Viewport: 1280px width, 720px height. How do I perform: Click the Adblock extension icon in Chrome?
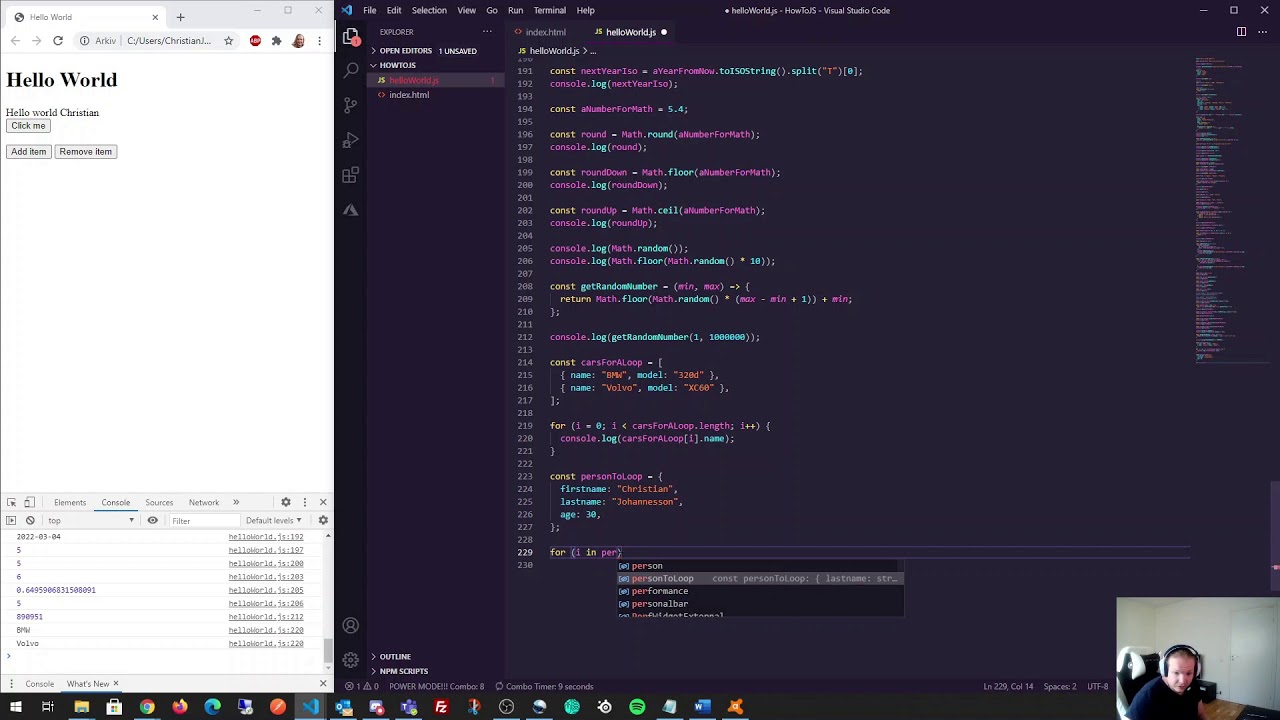(x=255, y=41)
